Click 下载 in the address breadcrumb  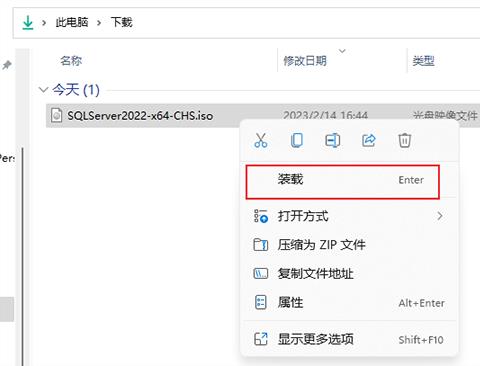[122, 22]
